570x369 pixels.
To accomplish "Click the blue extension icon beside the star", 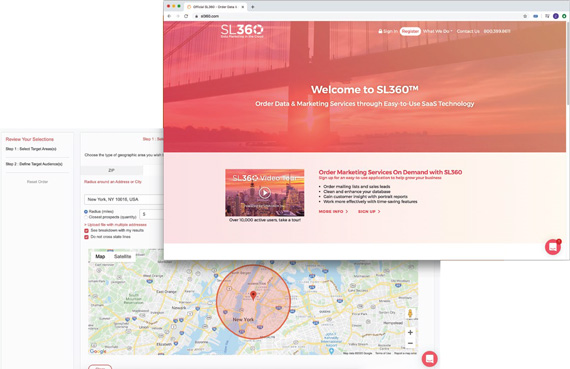I will (x=535, y=16).
